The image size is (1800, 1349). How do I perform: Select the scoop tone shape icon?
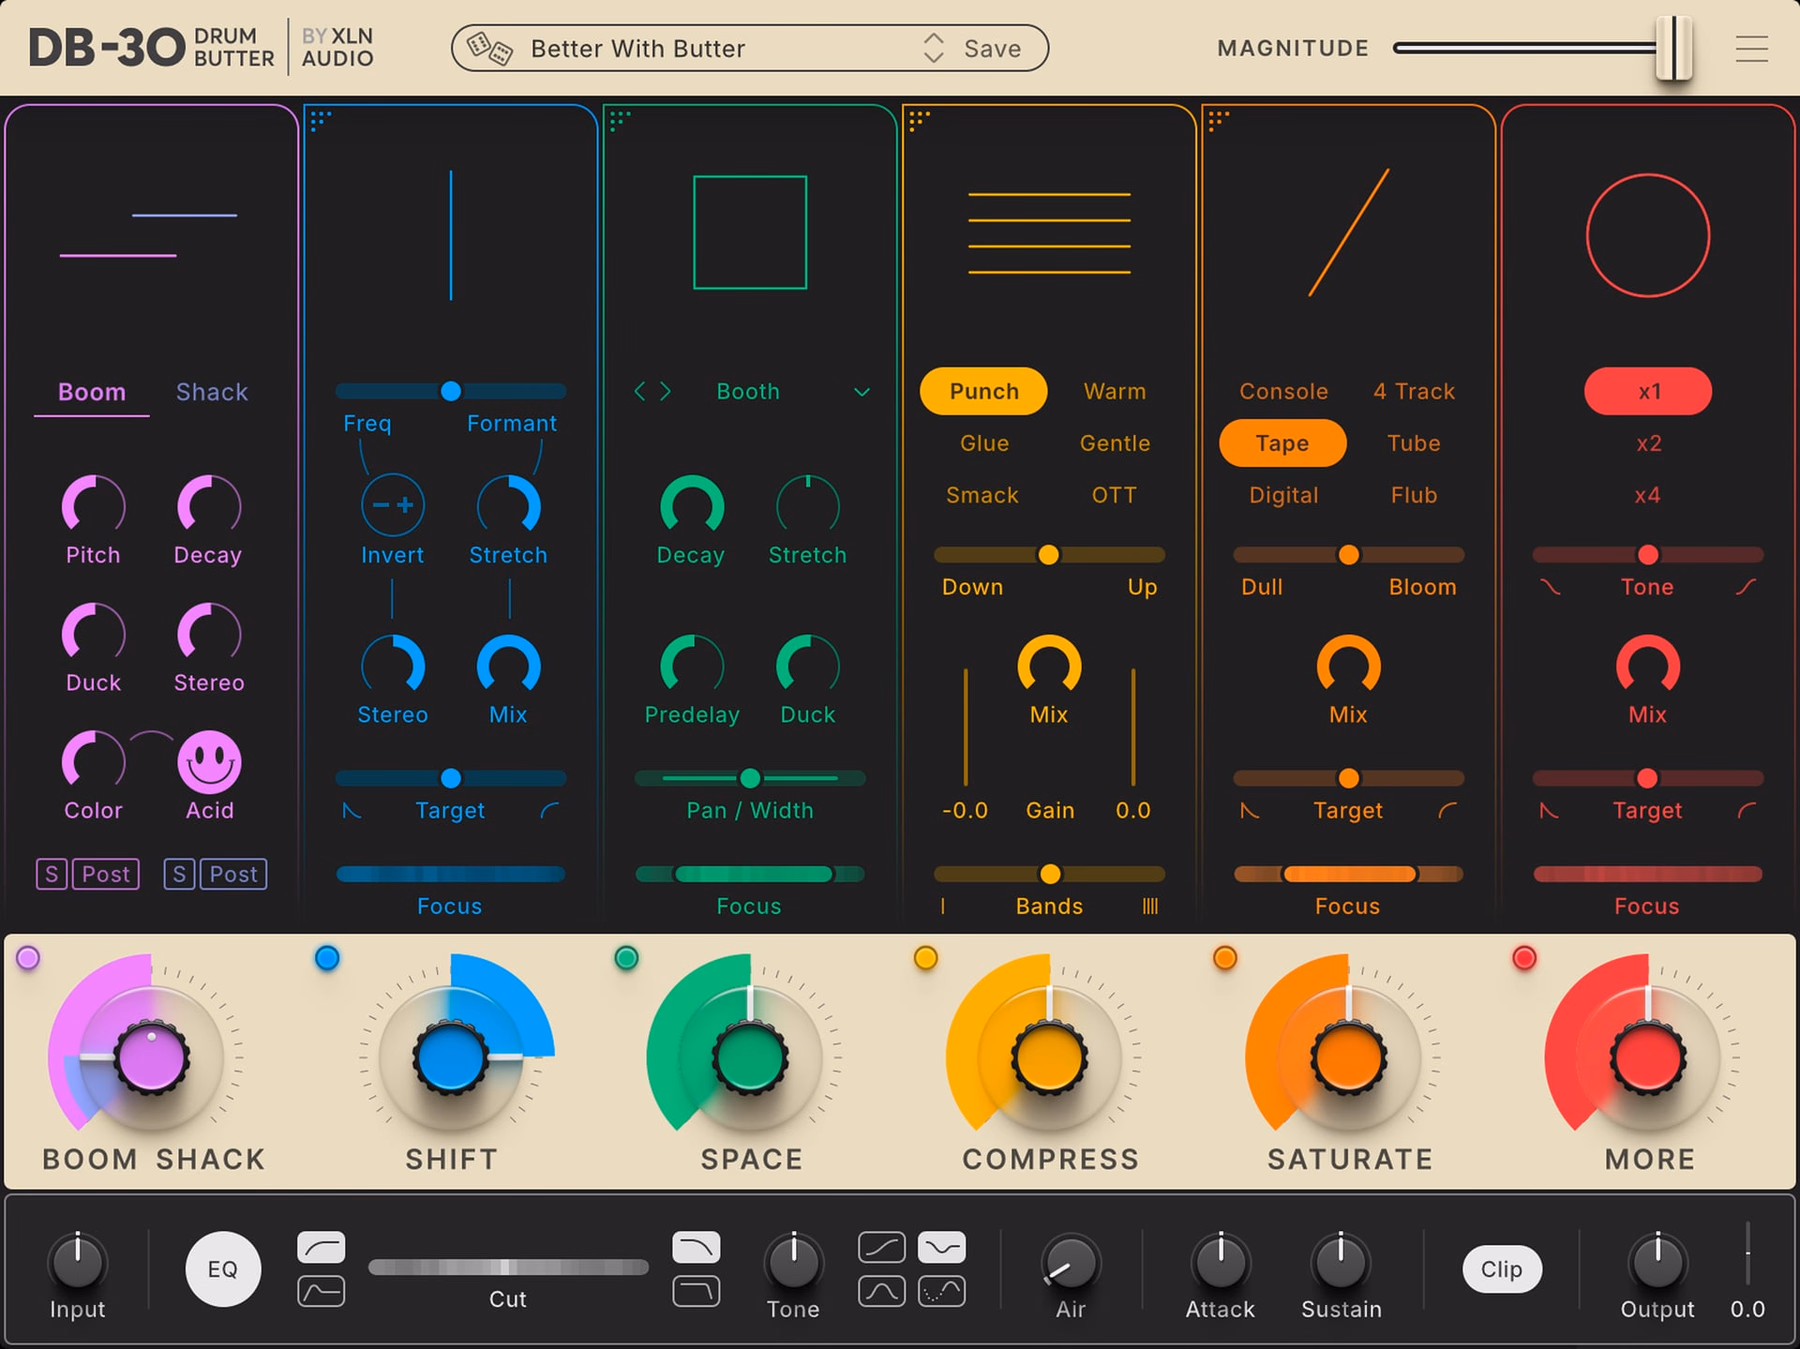[942, 1247]
